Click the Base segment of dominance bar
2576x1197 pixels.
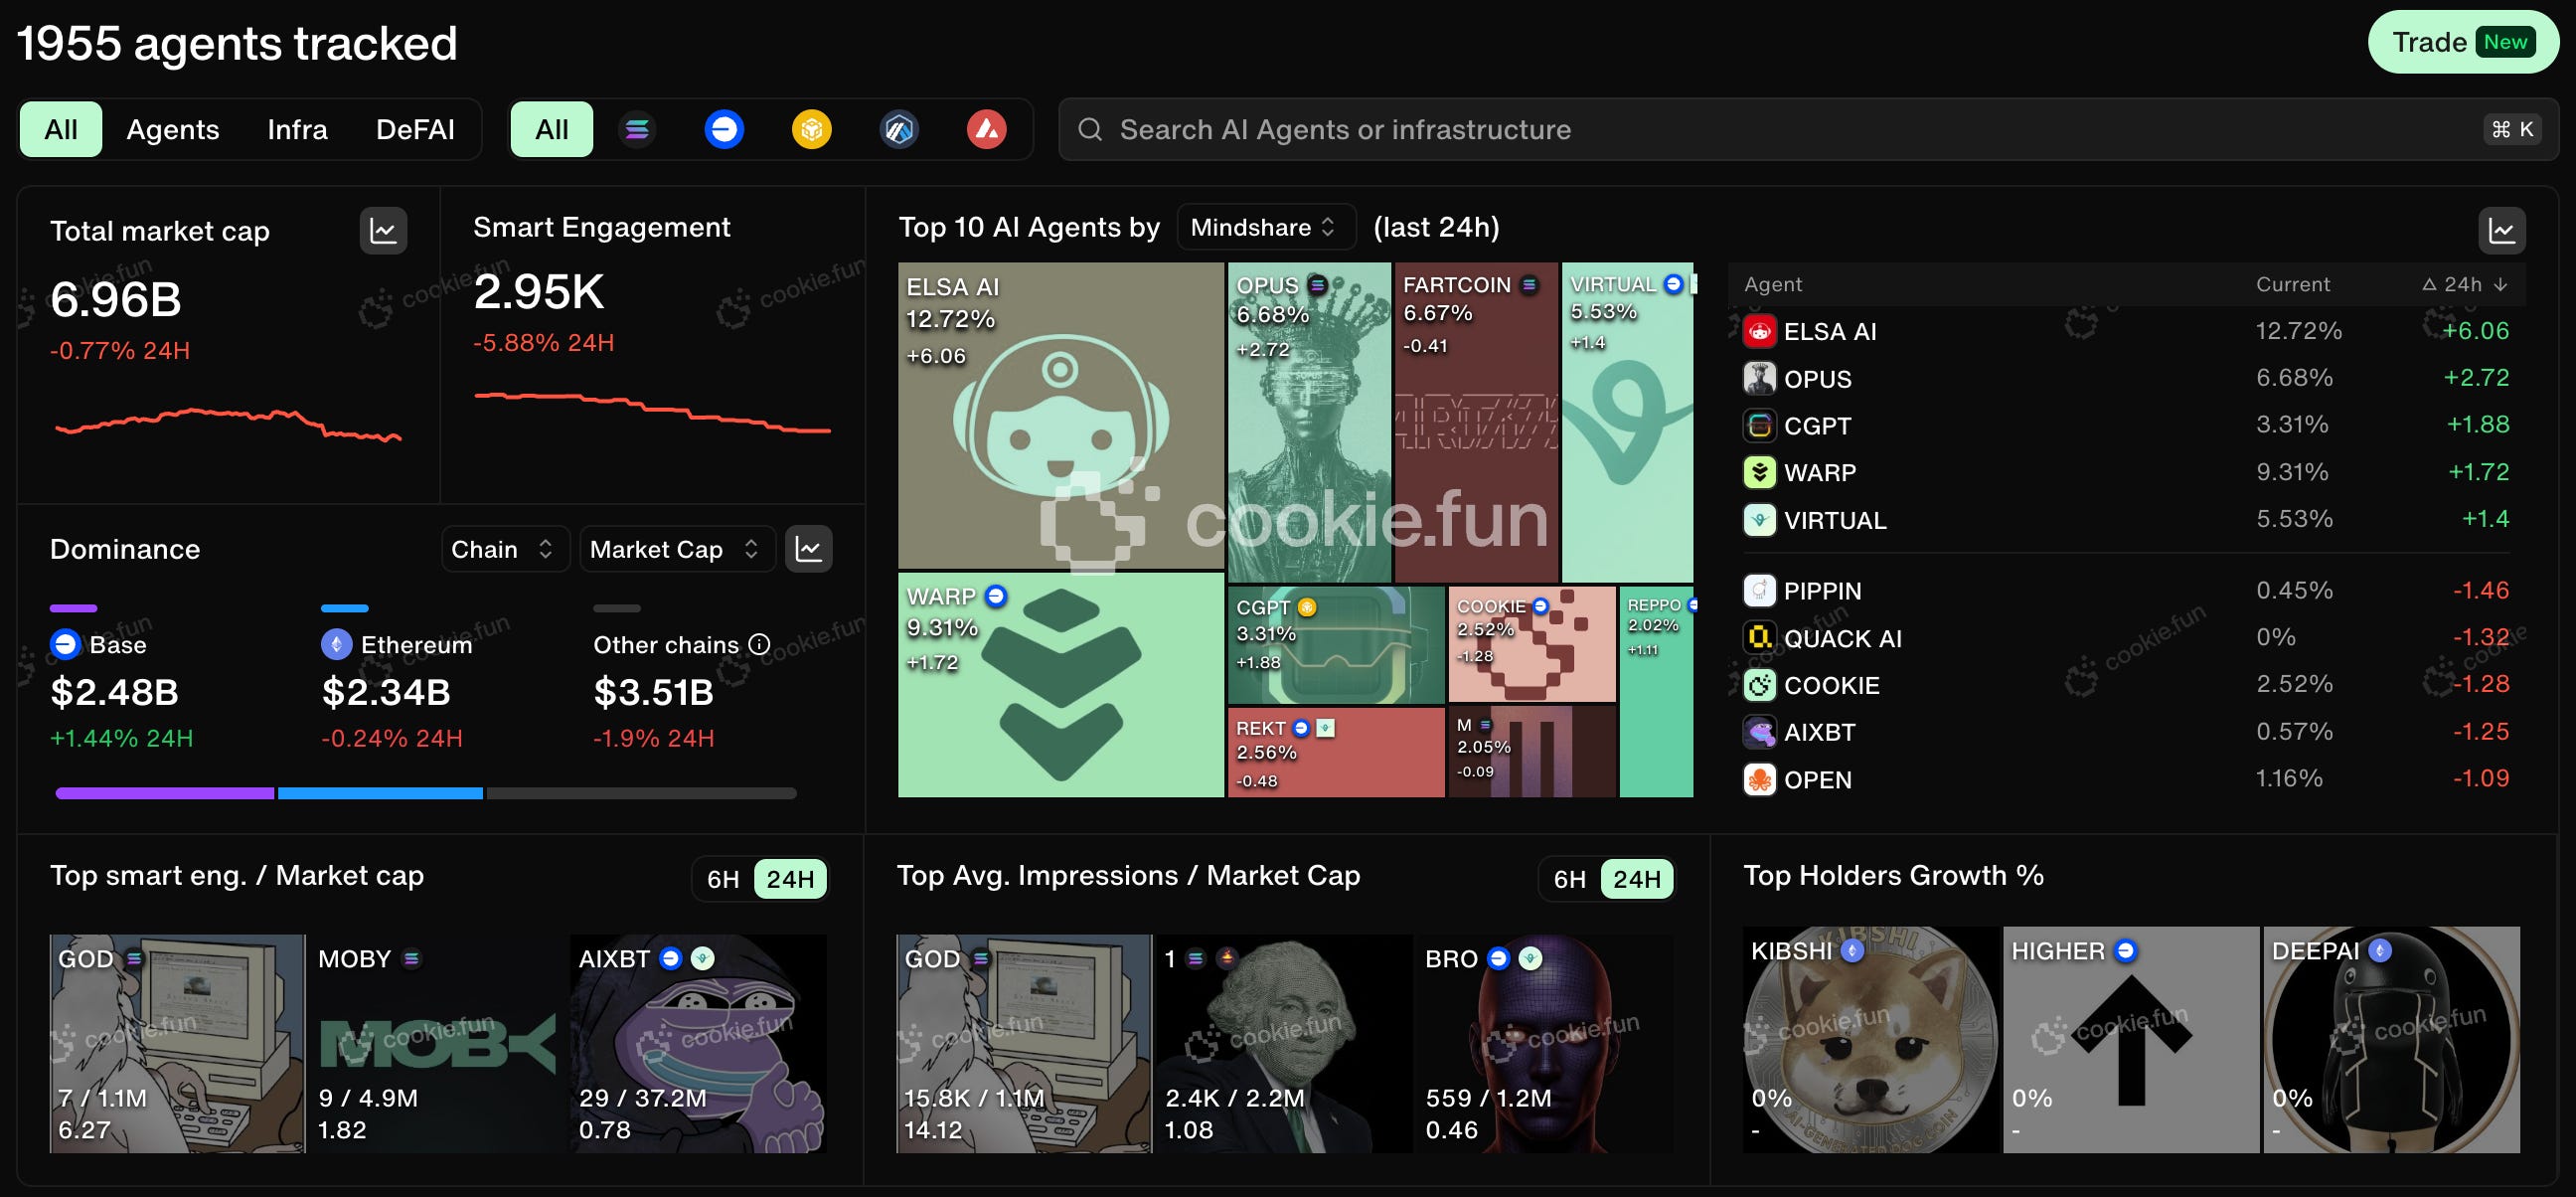point(165,793)
